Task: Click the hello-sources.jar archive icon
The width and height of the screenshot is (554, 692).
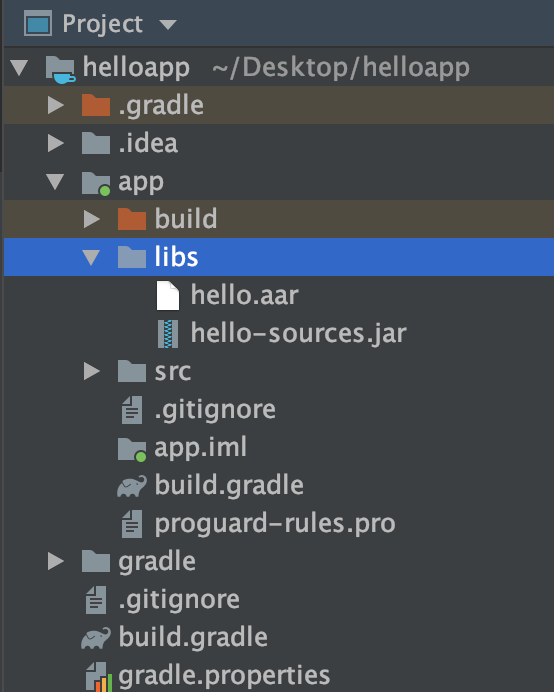Action: pyautogui.click(x=168, y=334)
